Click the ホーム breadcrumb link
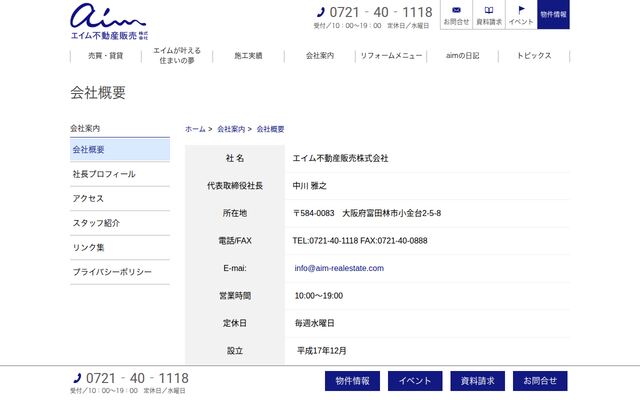 pos(195,129)
